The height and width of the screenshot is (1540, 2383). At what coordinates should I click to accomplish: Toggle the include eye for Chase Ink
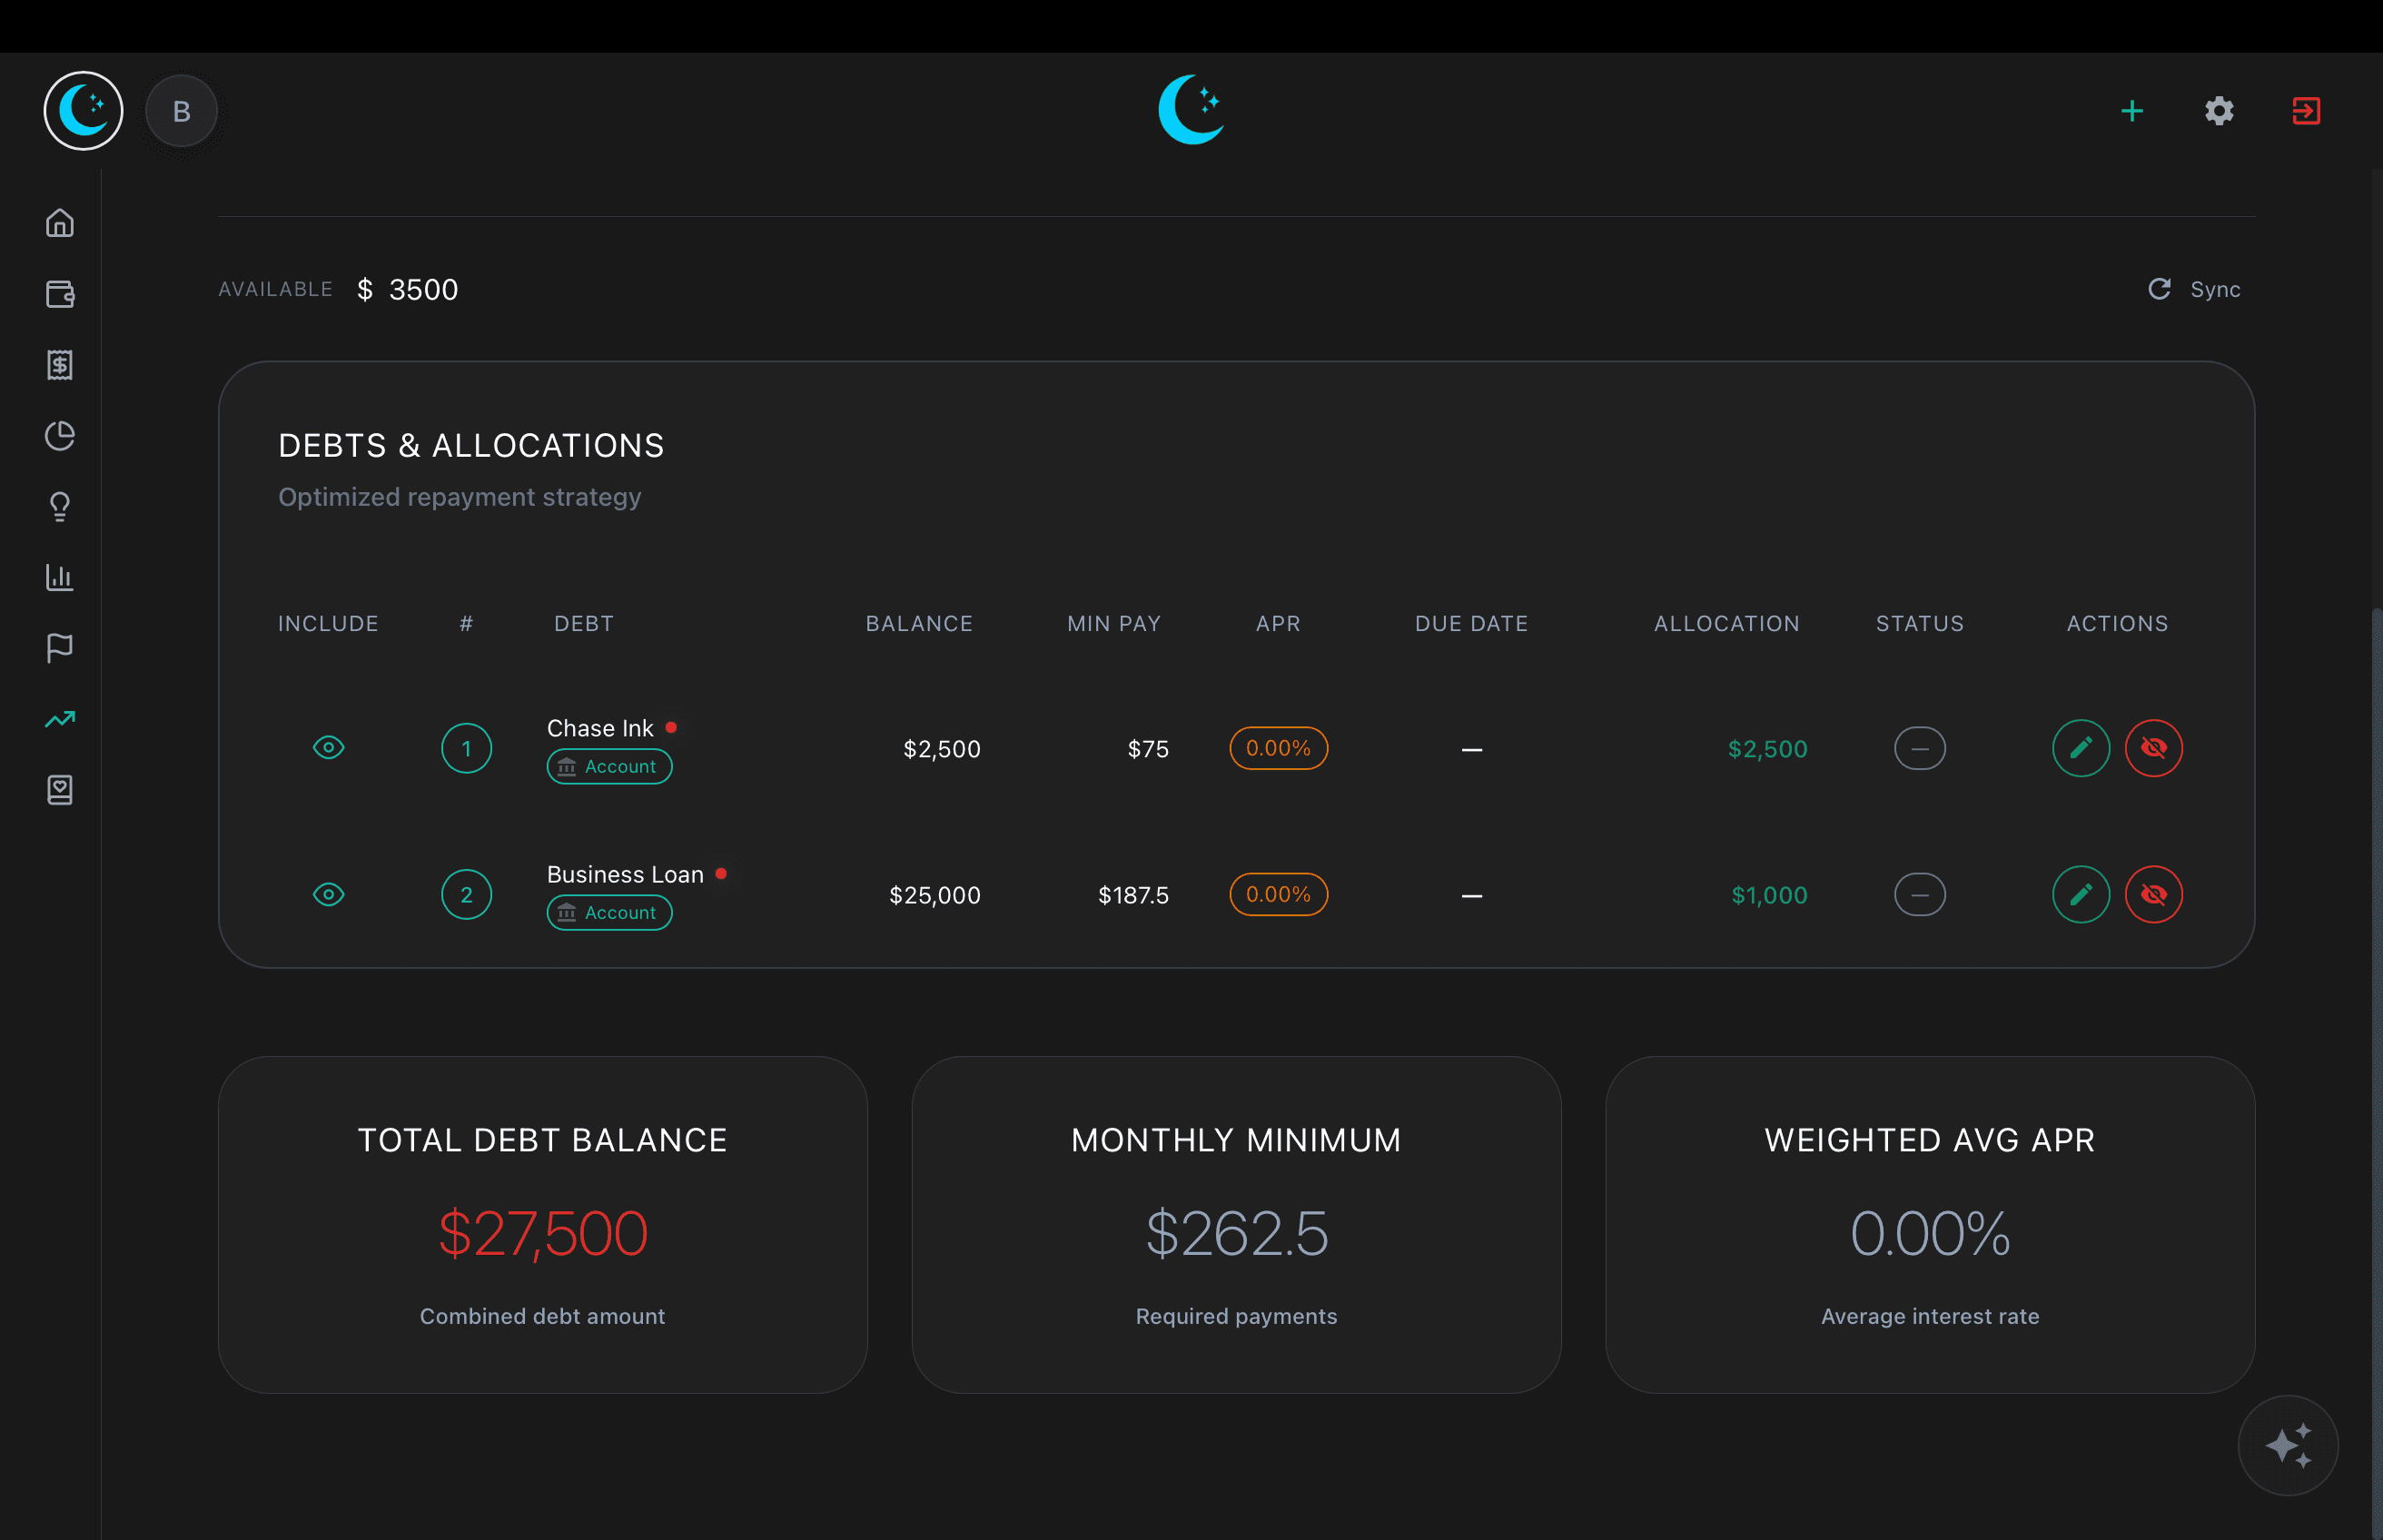pyautogui.click(x=328, y=748)
